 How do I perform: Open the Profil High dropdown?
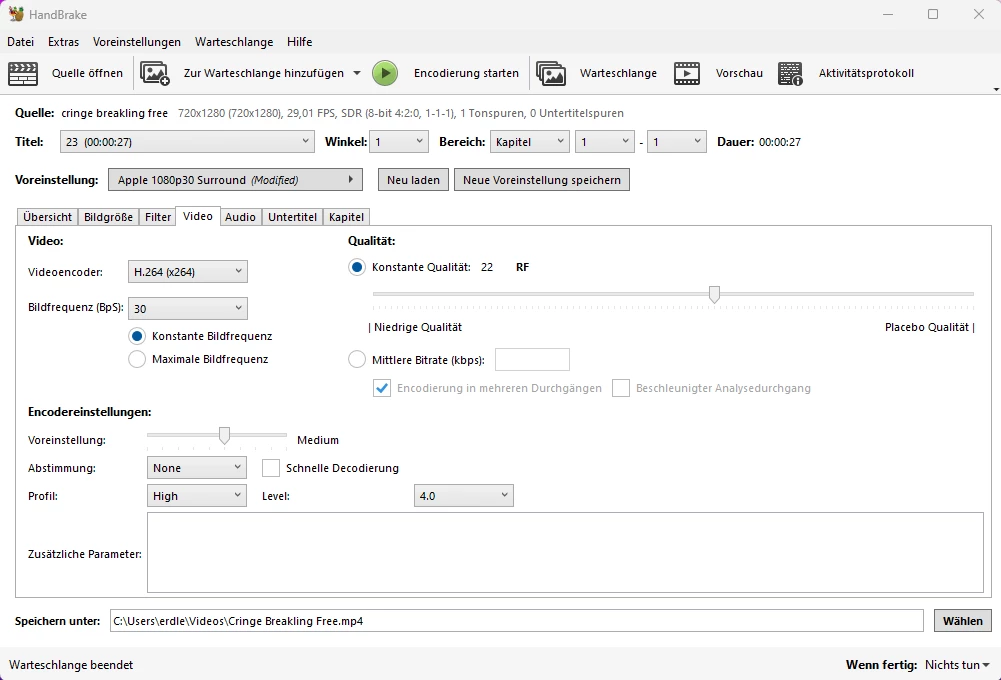pos(197,496)
